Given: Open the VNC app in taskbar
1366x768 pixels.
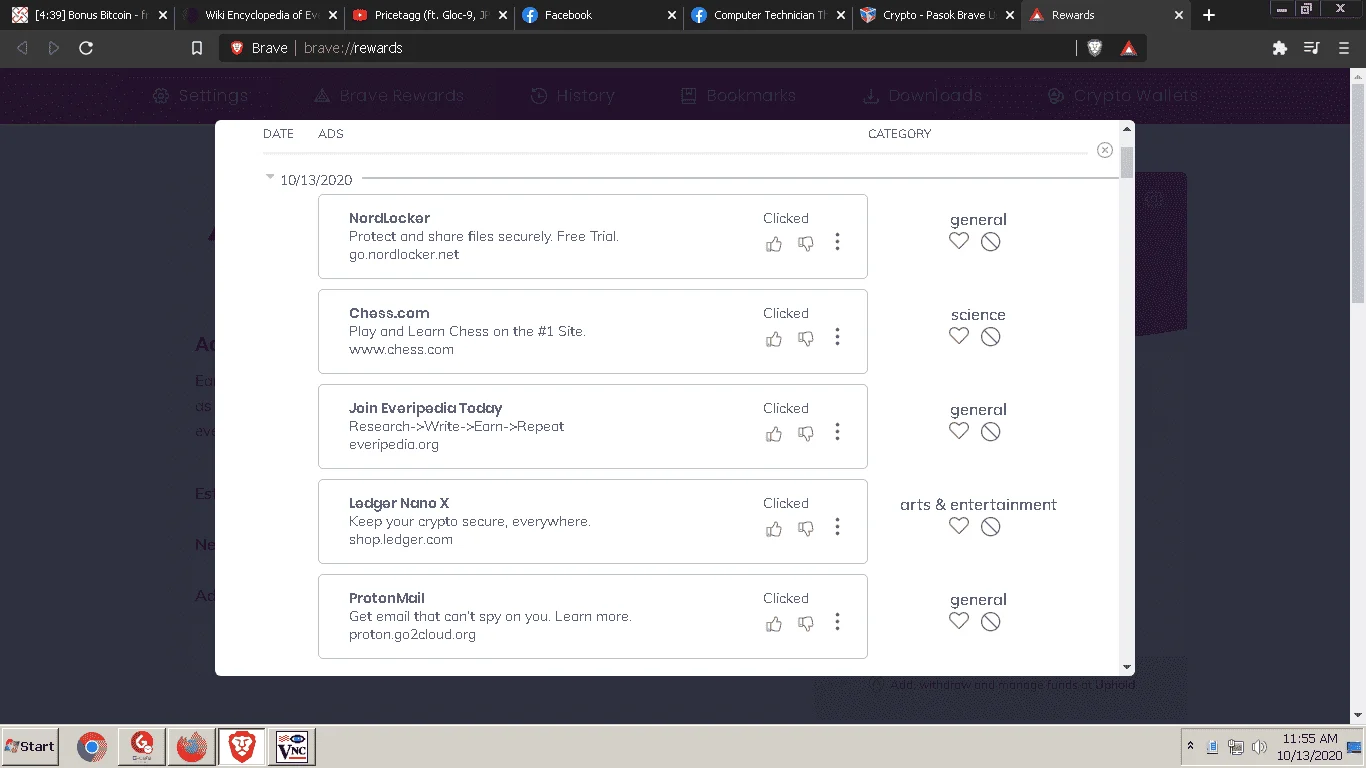Looking at the screenshot, I should (x=291, y=746).
